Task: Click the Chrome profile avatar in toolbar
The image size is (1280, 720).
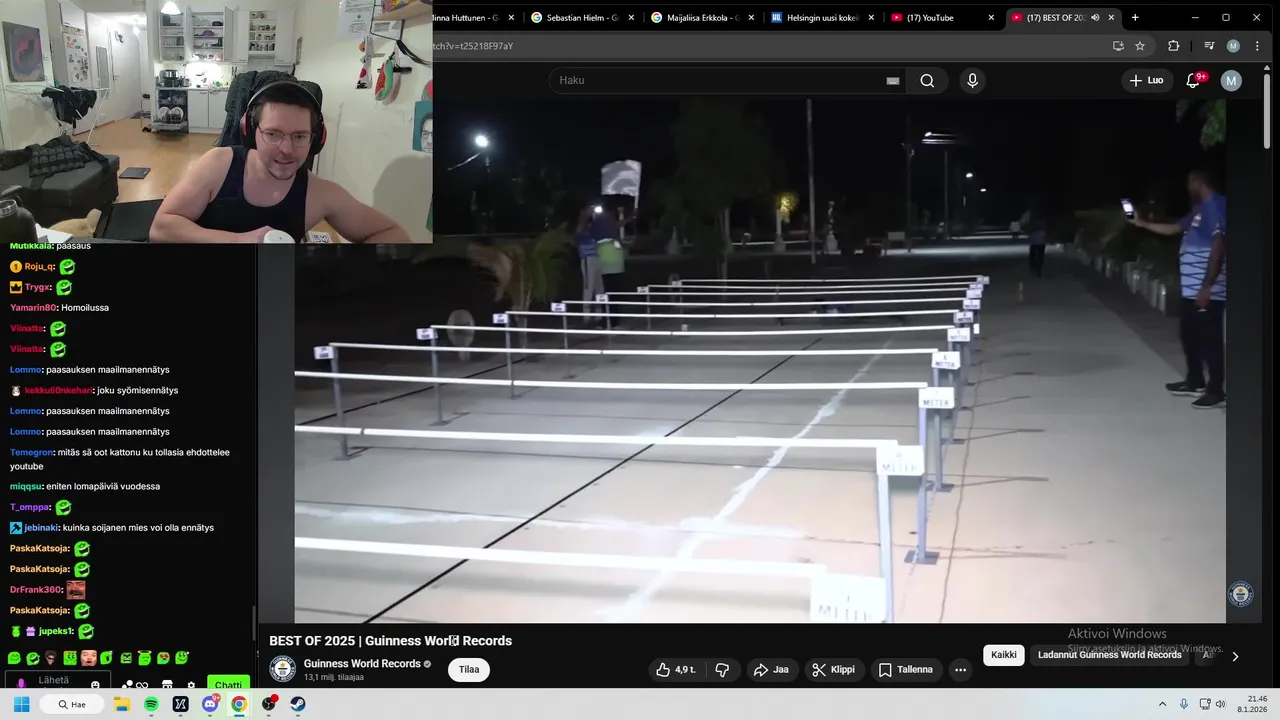Action: click(1233, 46)
